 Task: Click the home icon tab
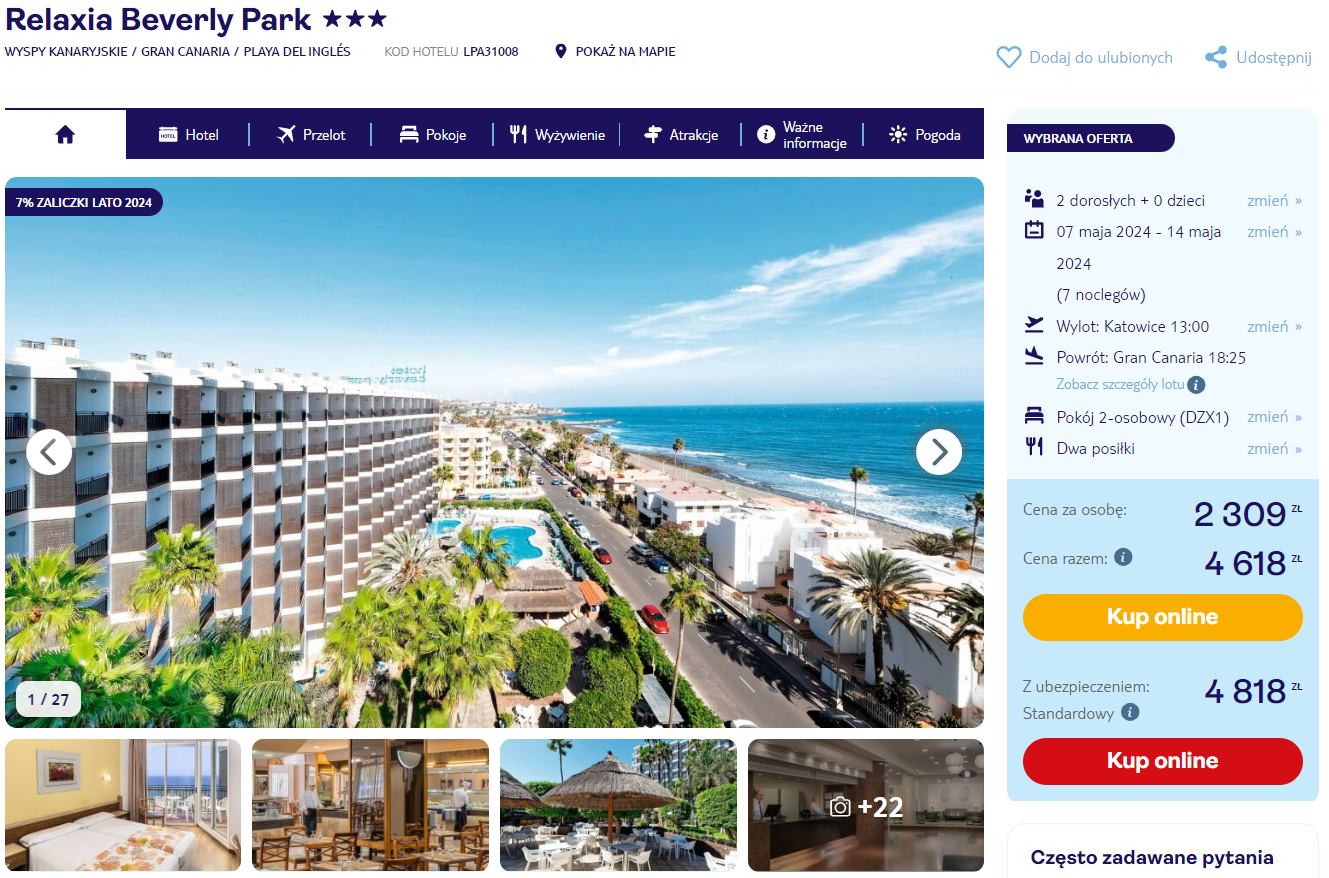65,135
